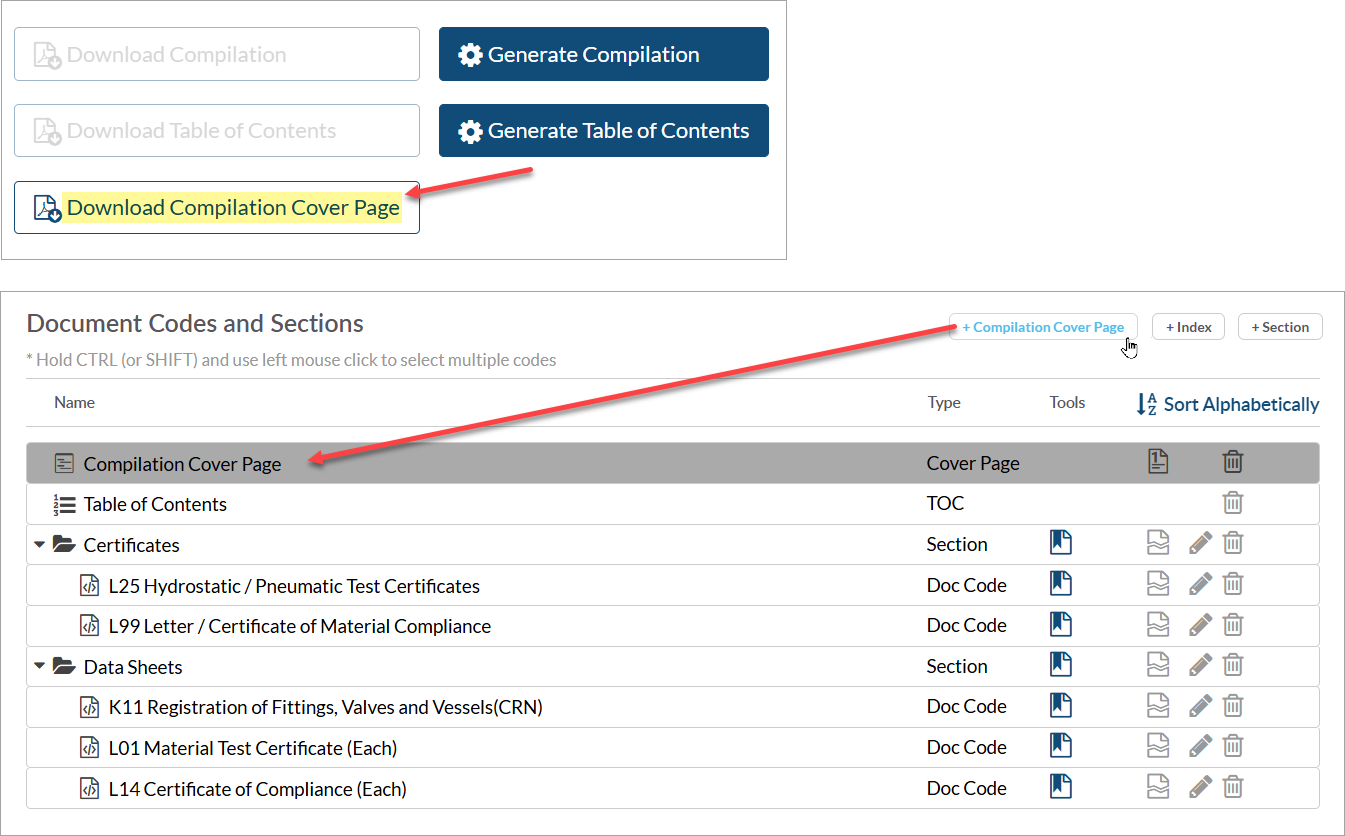
Task: Select the Compilation Cover Page row
Action: (x=673, y=463)
